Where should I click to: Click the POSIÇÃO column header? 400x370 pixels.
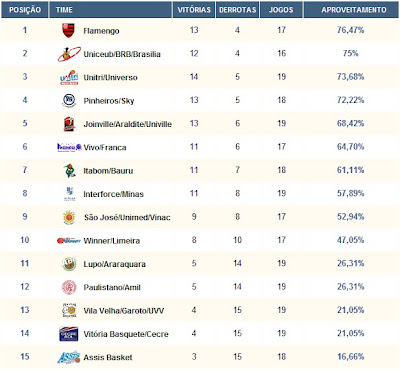25,10
